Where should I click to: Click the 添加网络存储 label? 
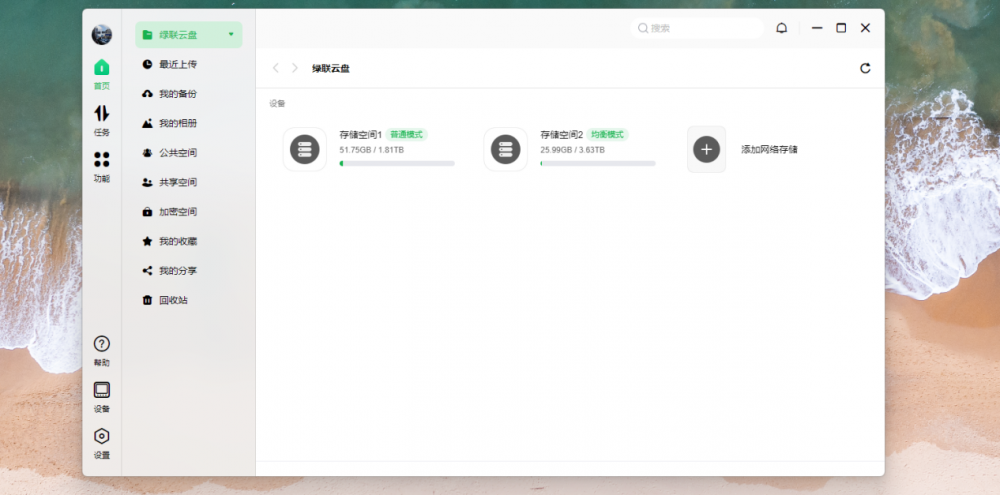[769, 150]
